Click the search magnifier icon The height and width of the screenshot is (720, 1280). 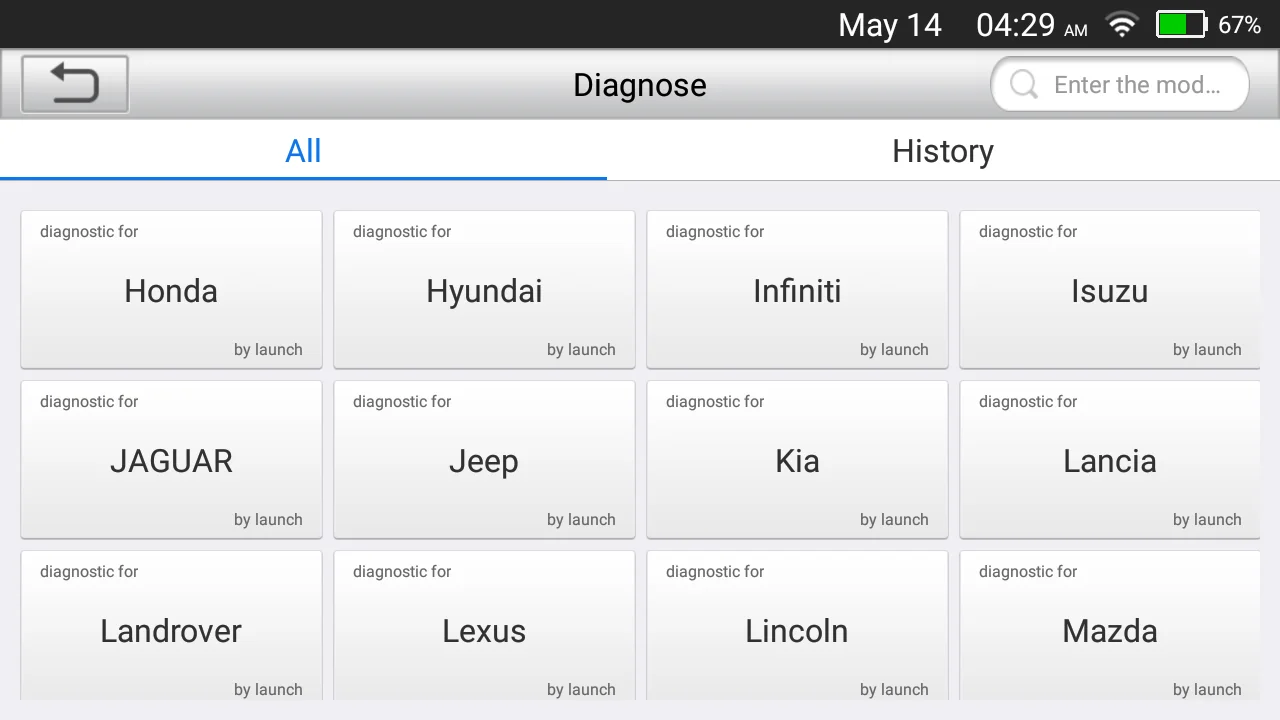coord(1024,85)
